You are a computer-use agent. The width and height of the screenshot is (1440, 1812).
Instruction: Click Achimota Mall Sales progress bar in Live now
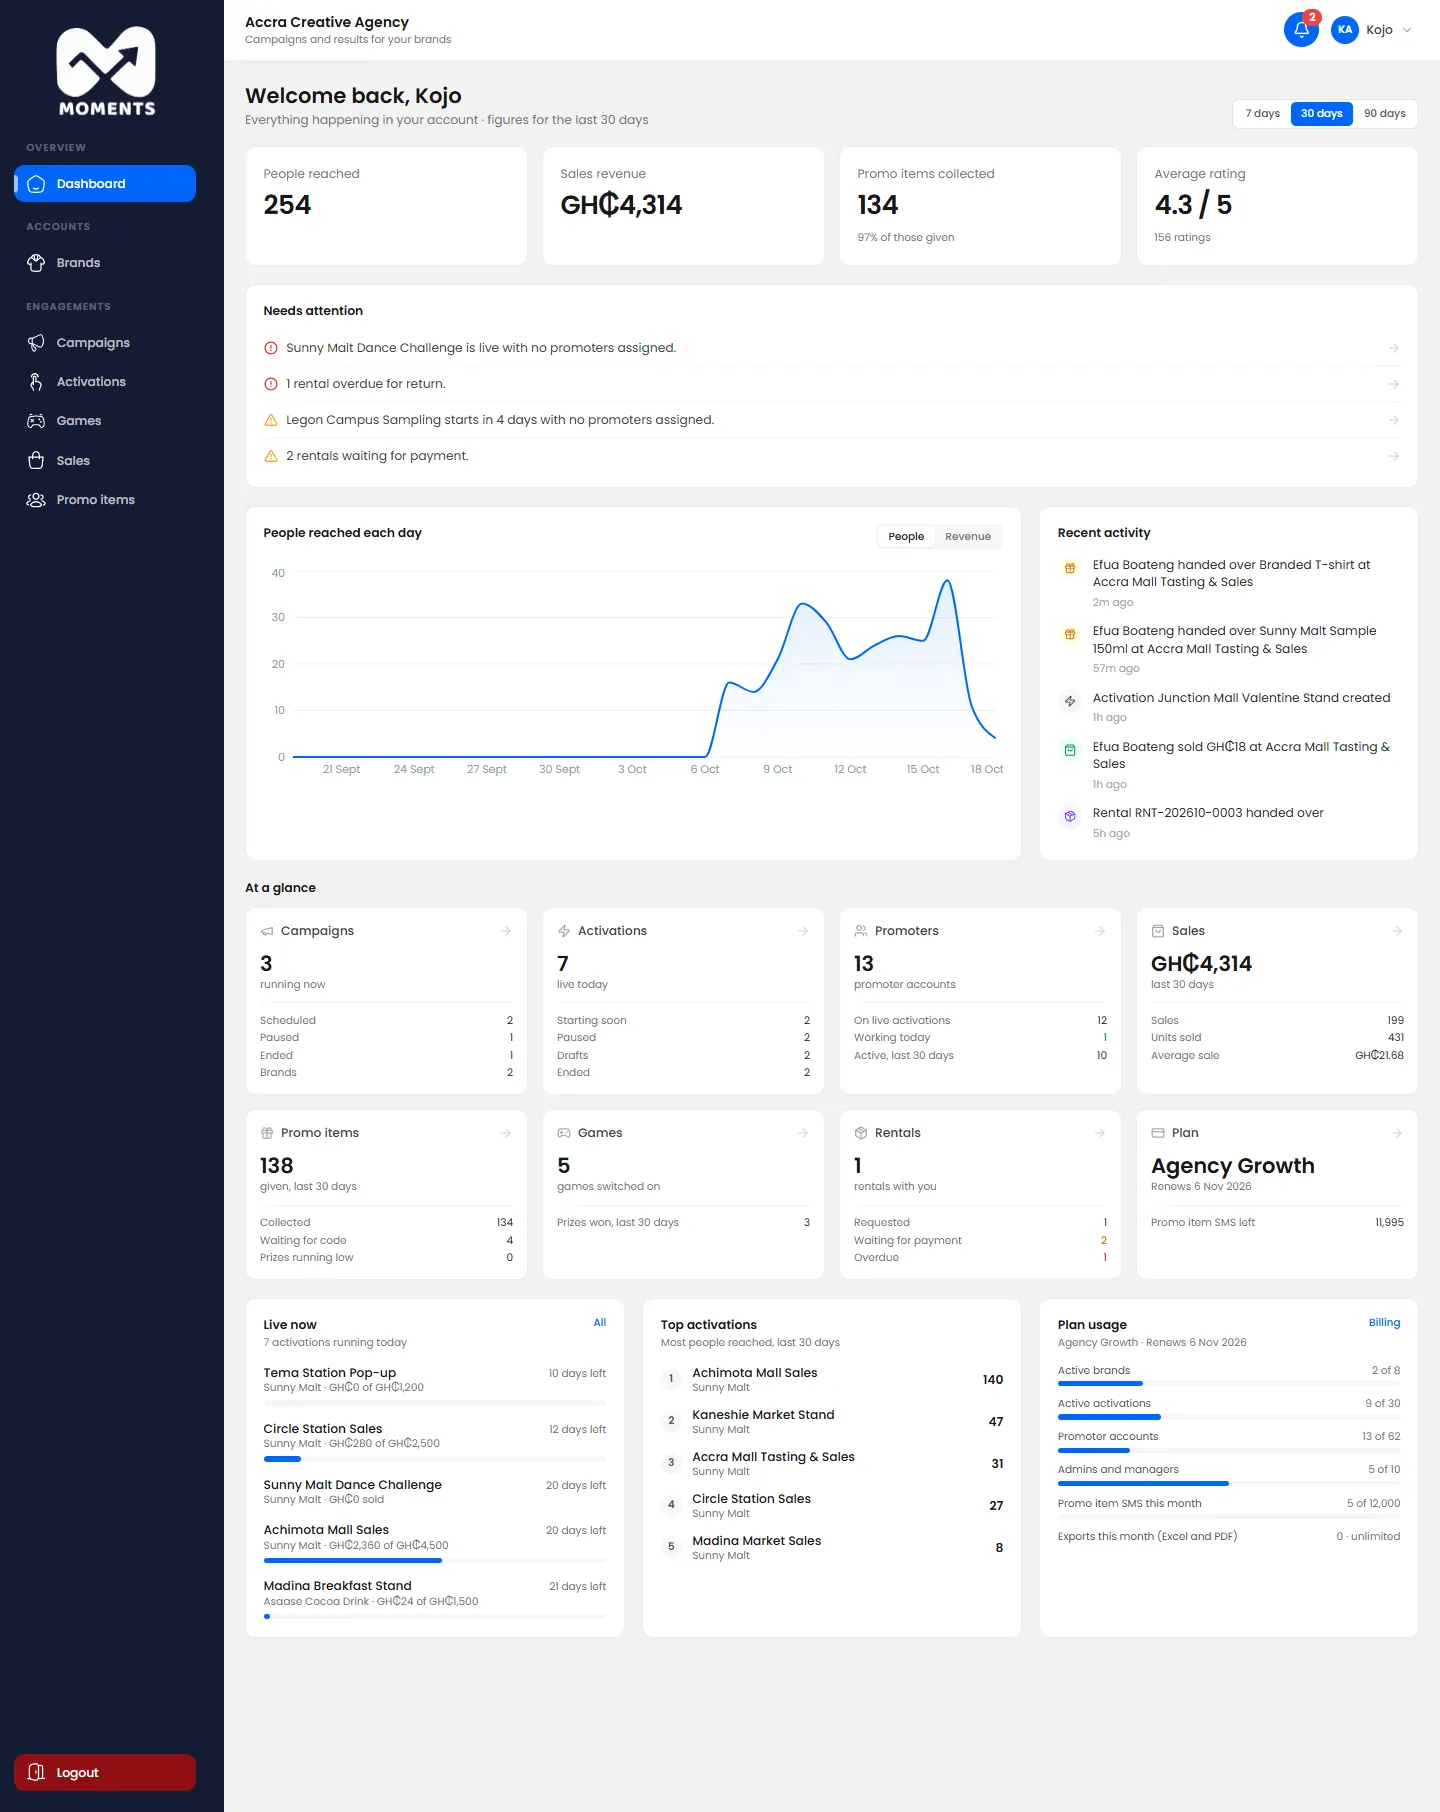coord(435,1560)
